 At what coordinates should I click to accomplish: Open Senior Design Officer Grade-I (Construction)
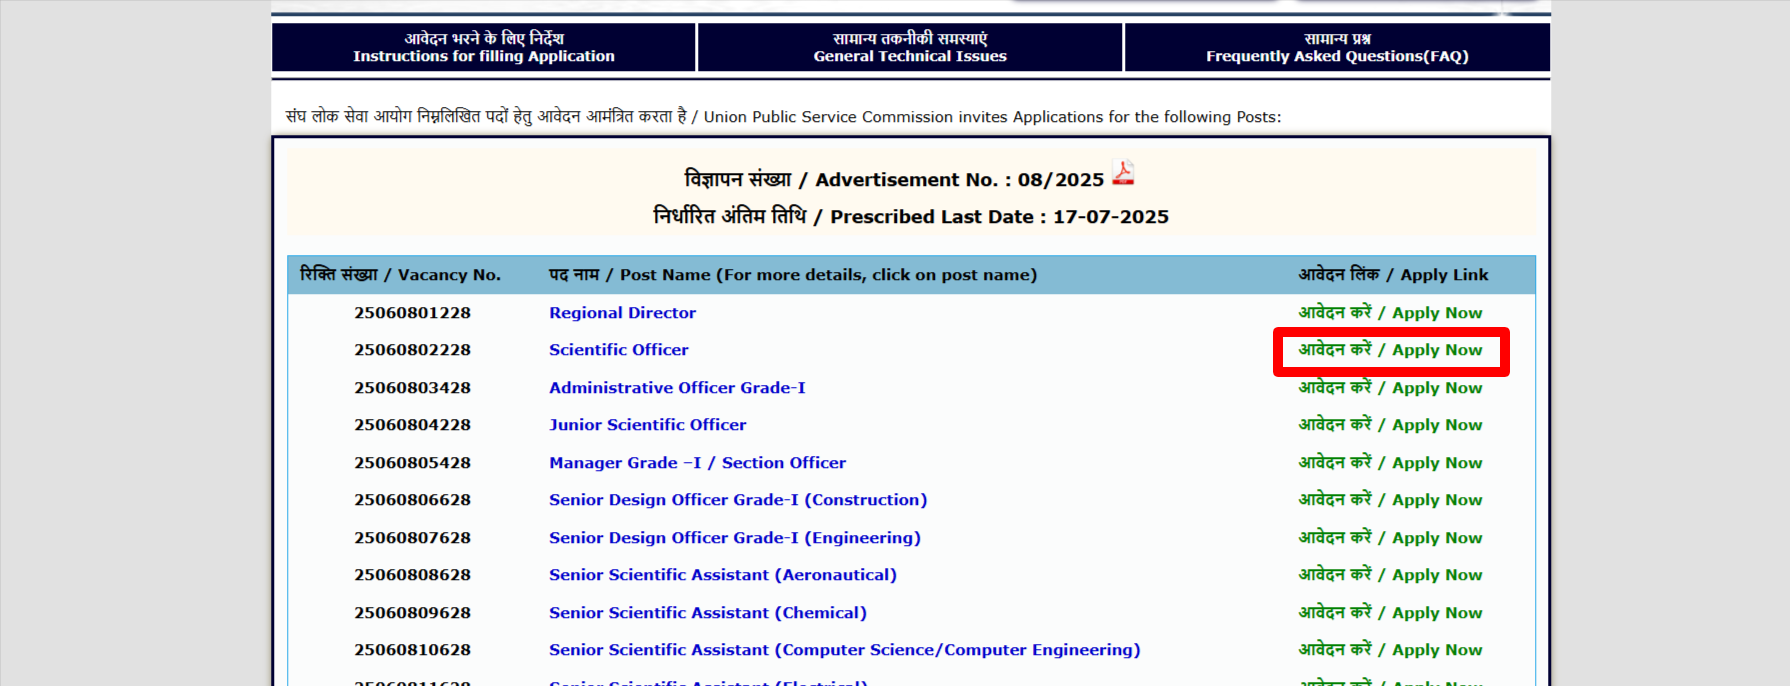[x=737, y=500]
